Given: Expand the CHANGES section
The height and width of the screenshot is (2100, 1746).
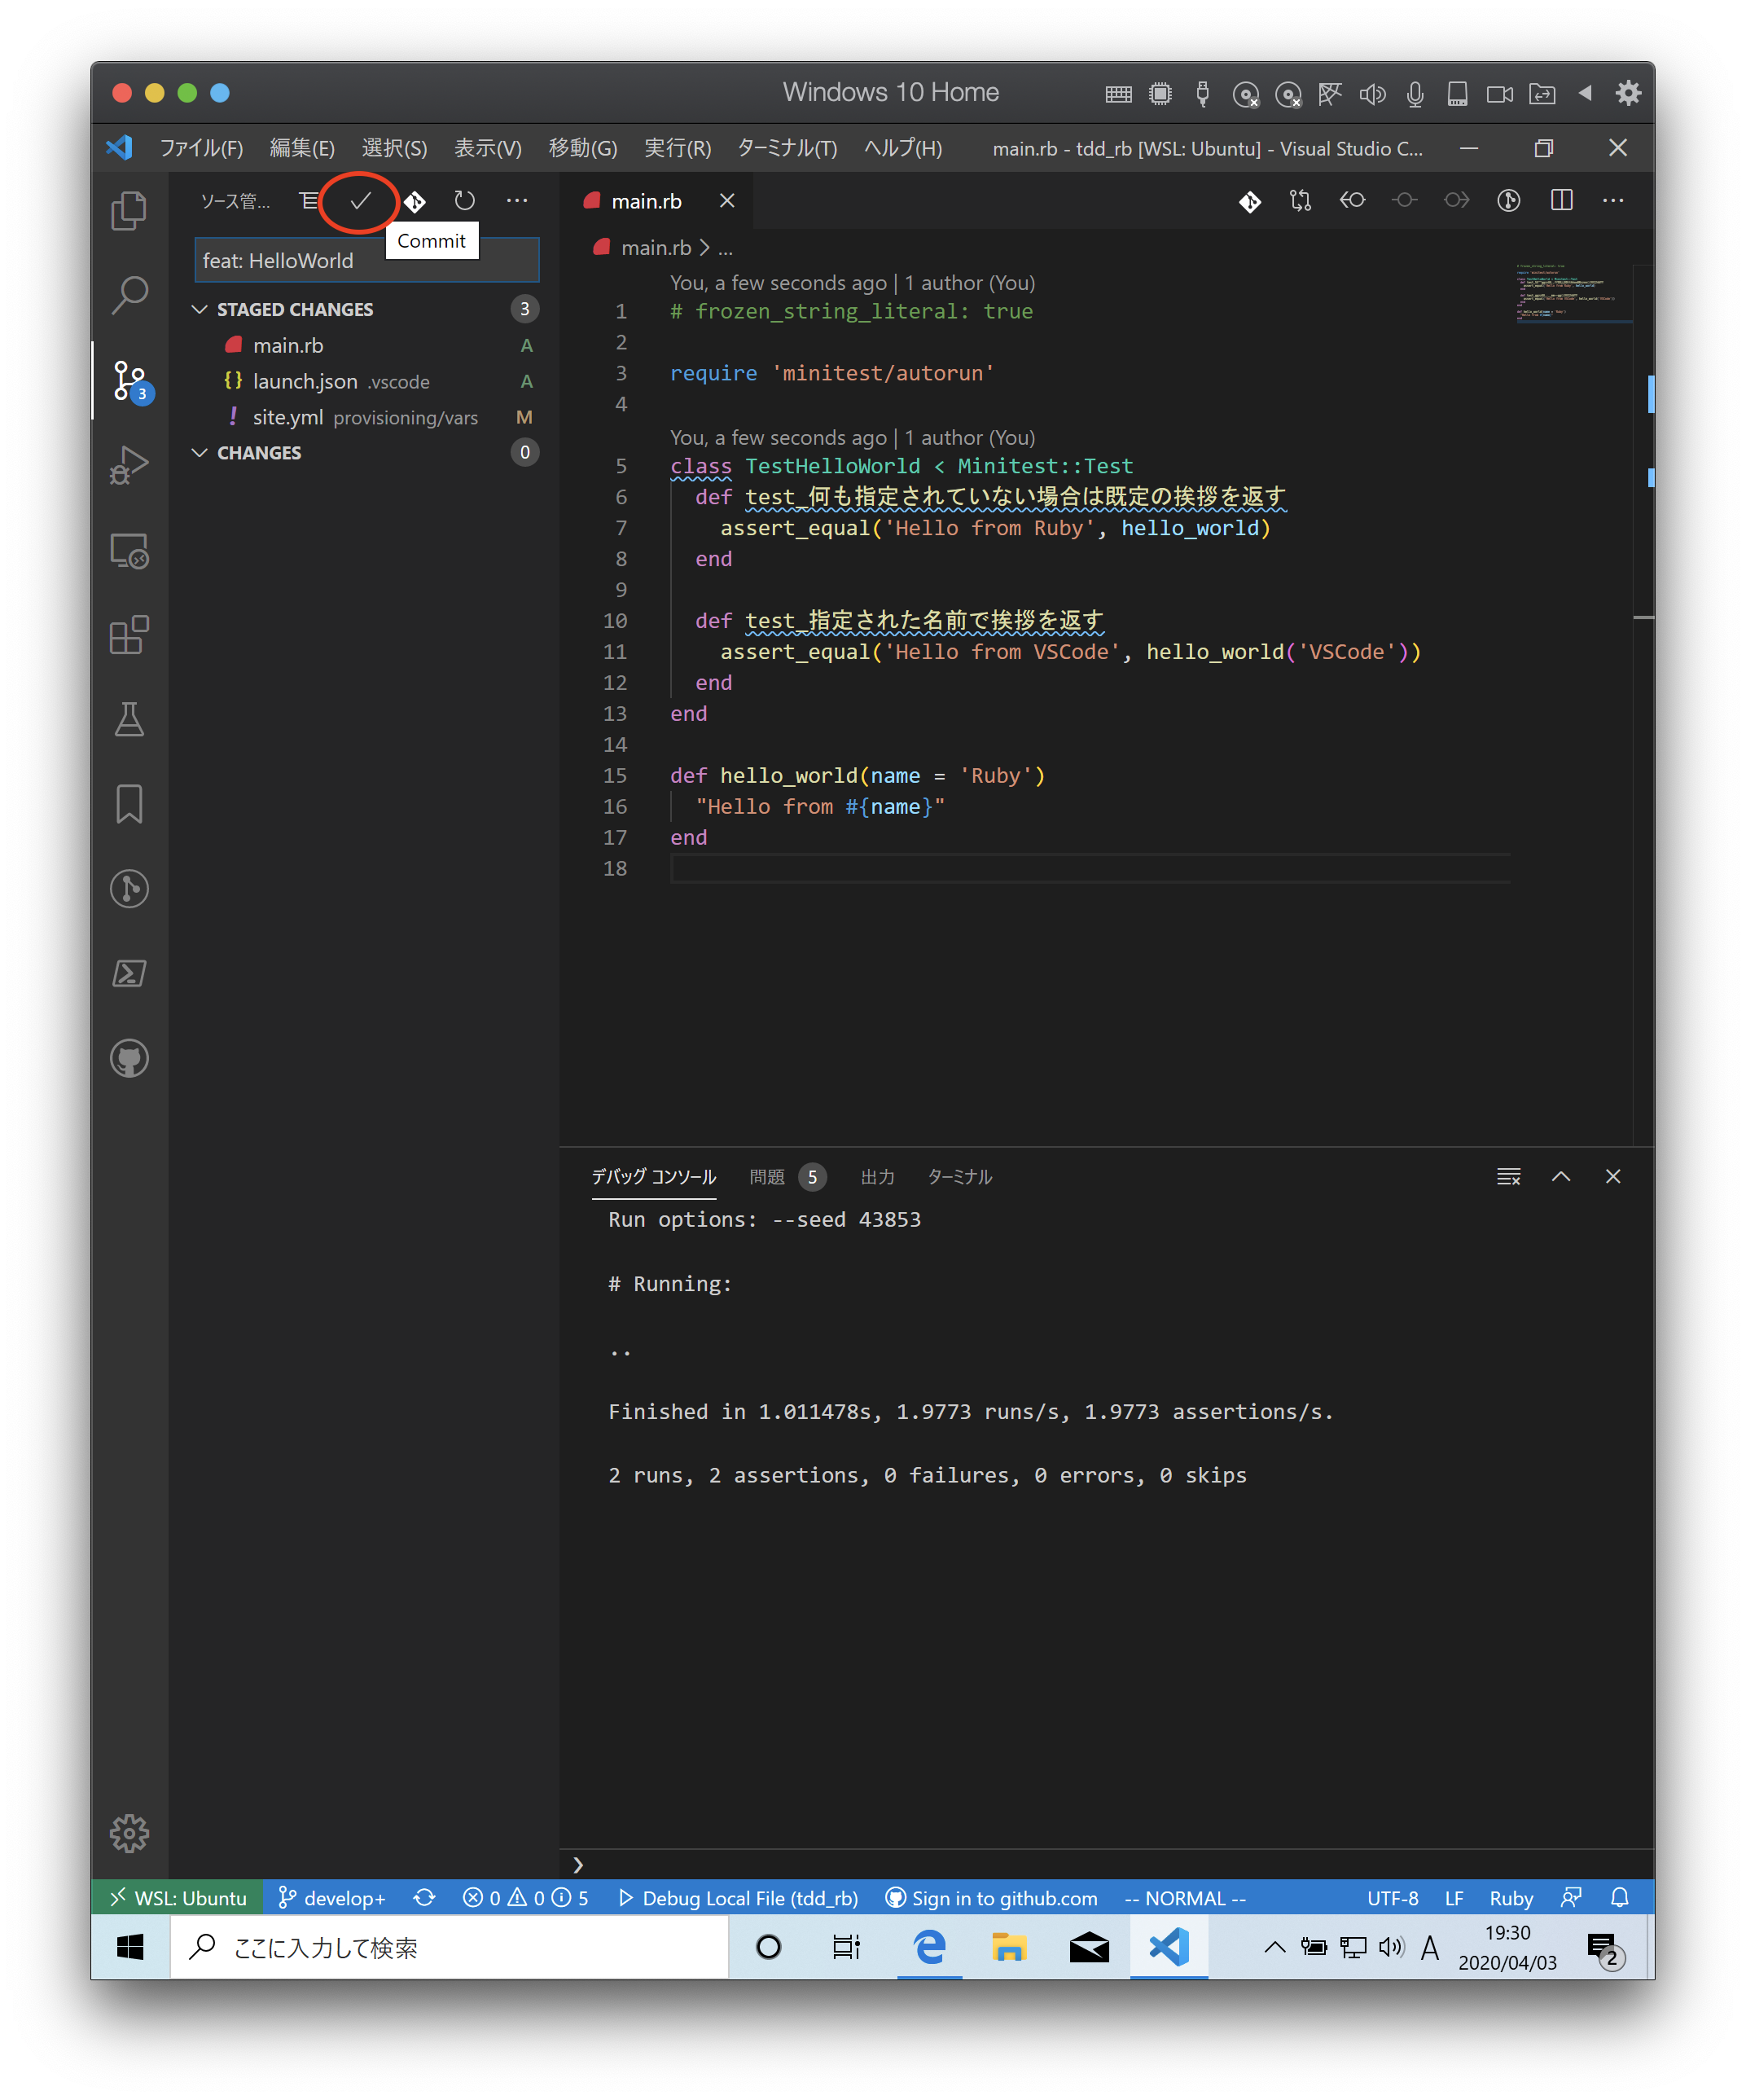Looking at the screenshot, I should [x=199, y=452].
